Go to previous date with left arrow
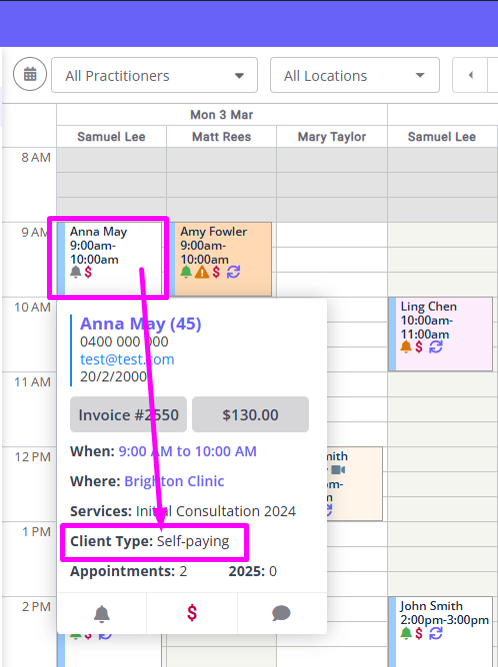This screenshot has width=498, height=667. click(470, 75)
